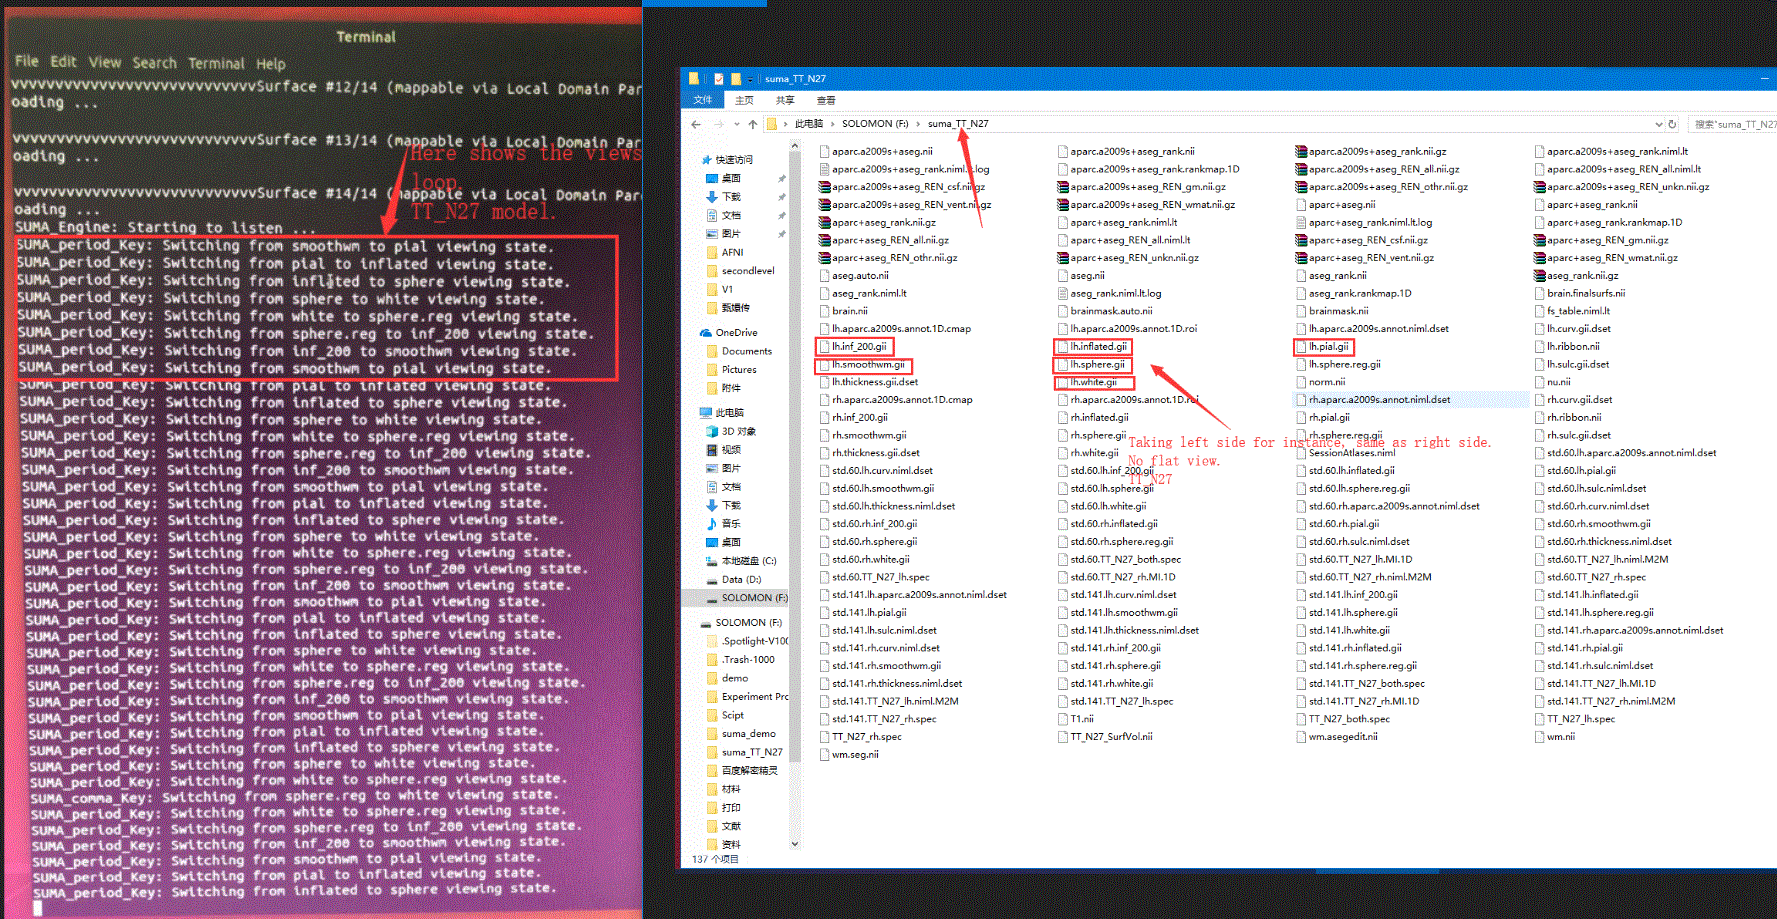
Task: Select aparc.a2009s+aseg_rank.nii.gz archive icon
Action: click(x=1302, y=152)
